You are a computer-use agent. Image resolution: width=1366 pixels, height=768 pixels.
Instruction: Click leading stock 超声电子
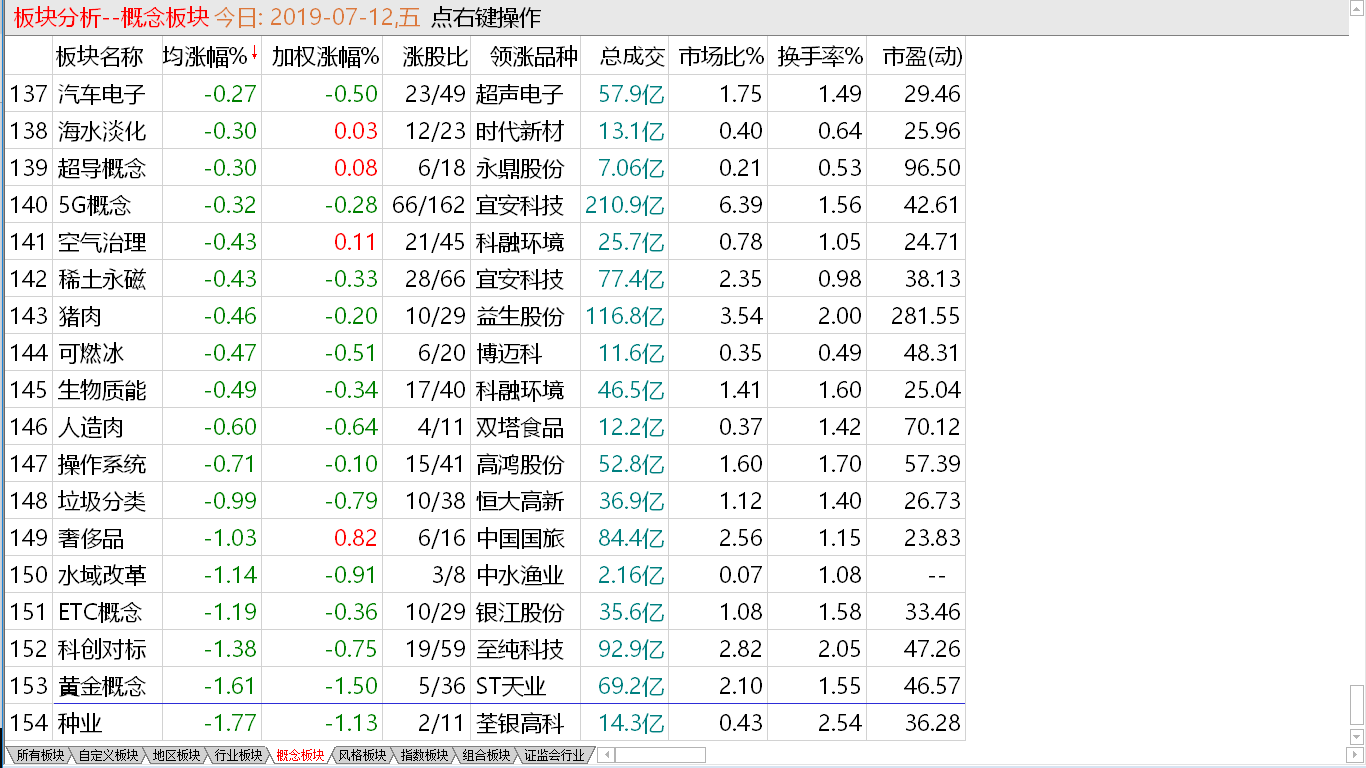[x=520, y=94]
